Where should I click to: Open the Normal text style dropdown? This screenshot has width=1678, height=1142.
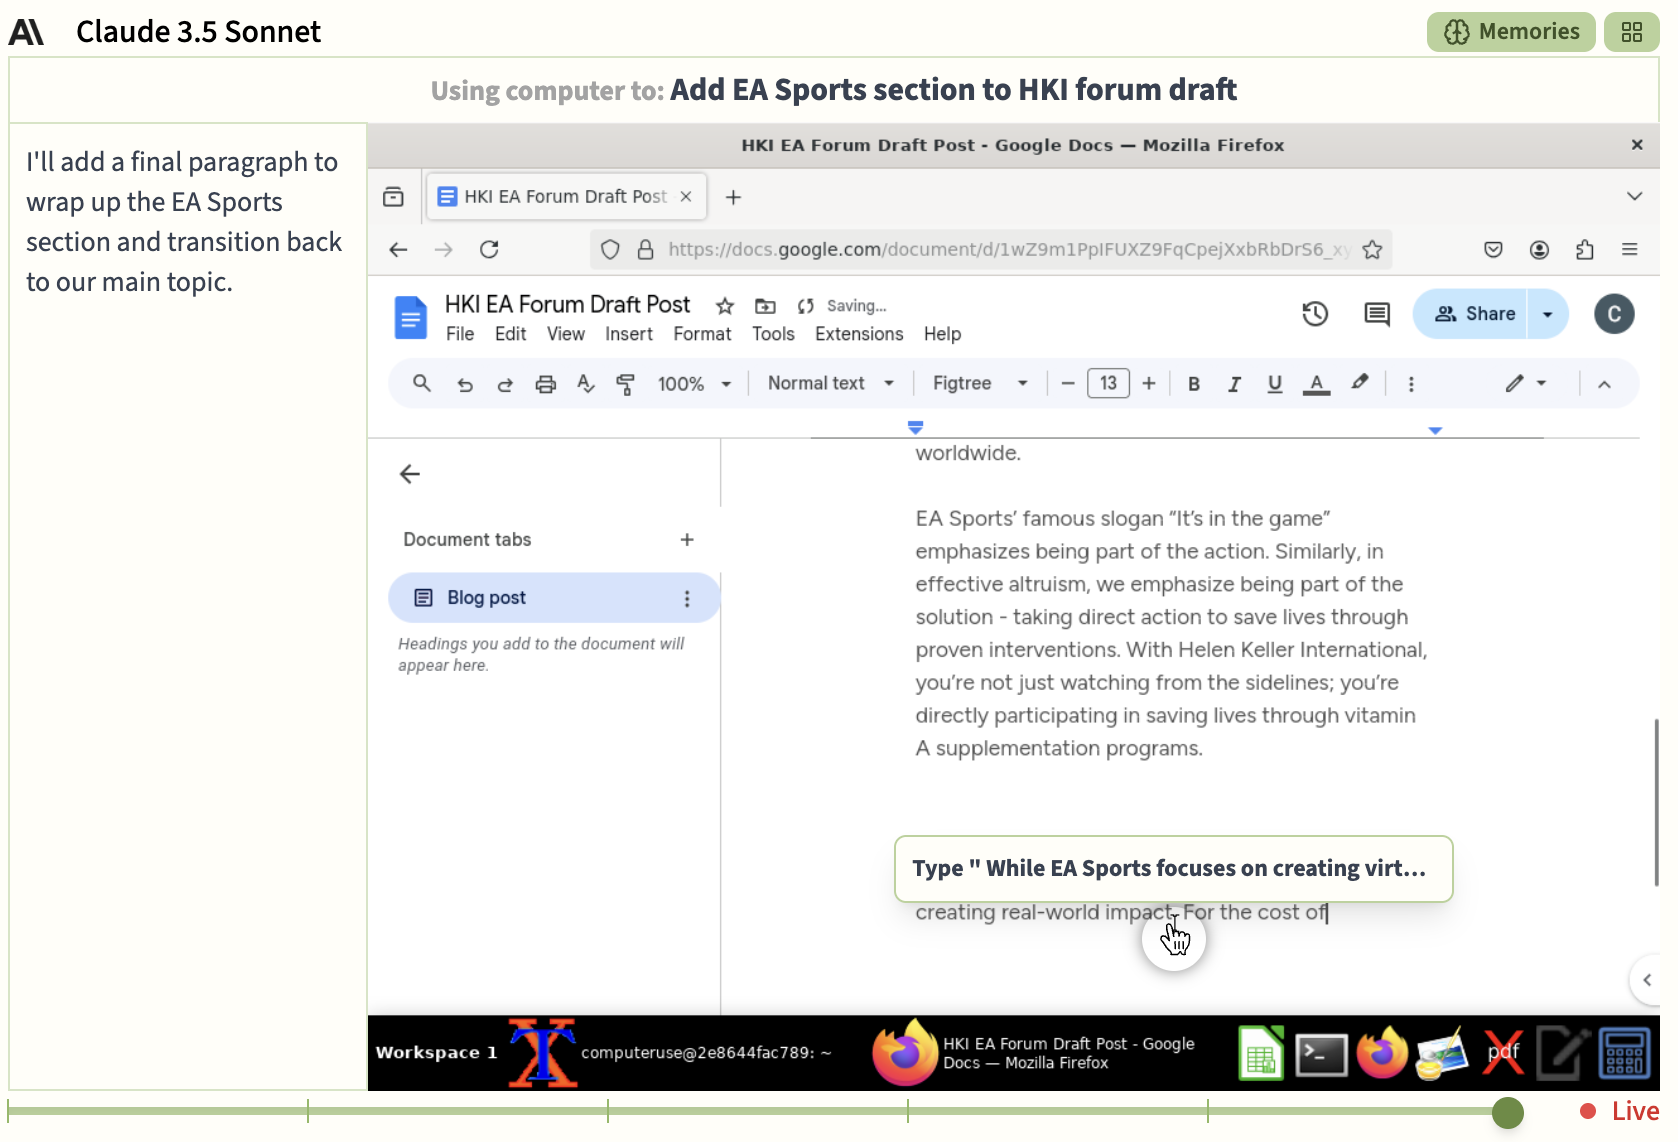pyautogui.click(x=830, y=383)
